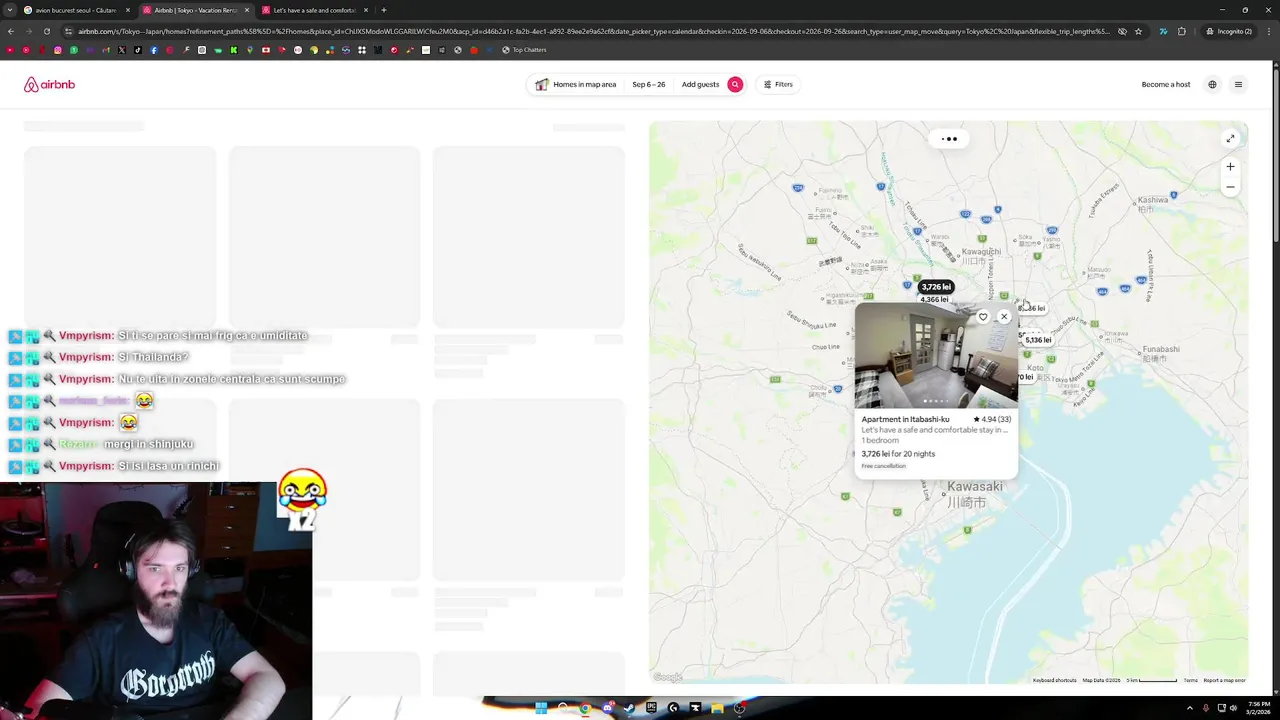1280x720 pixels.
Task: Open Steam from the taskbar
Action: [629, 708]
